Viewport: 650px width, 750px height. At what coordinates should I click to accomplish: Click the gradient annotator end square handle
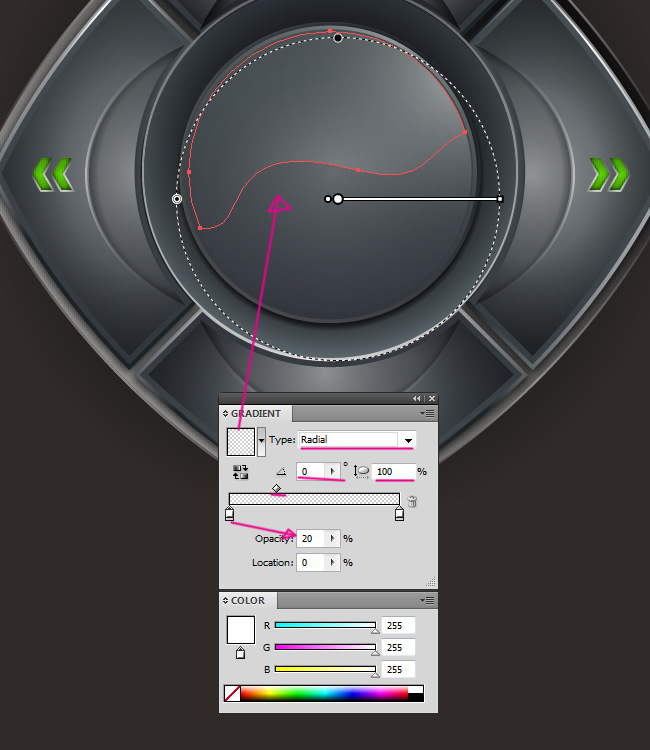point(500,199)
